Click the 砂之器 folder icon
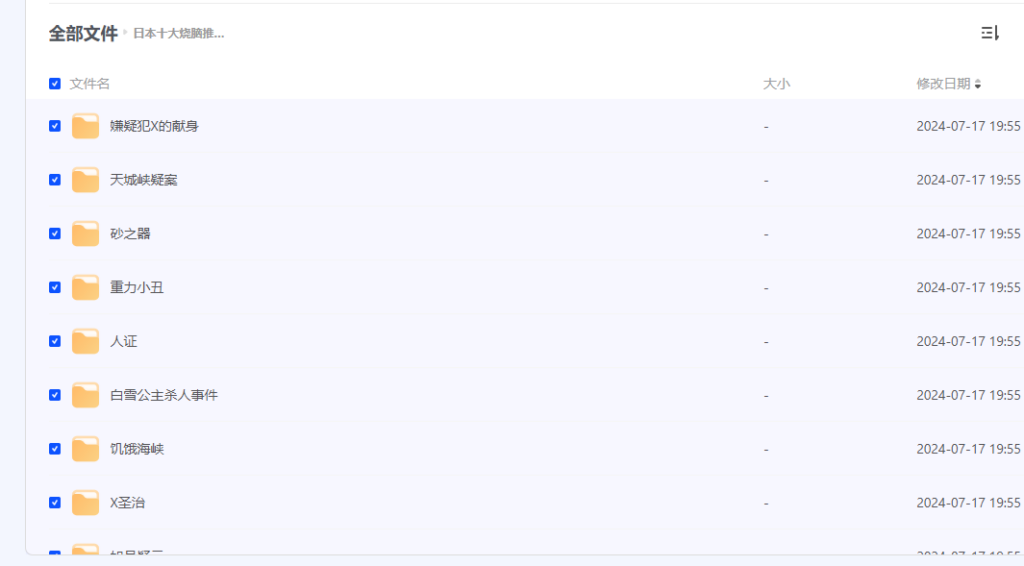The height and width of the screenshot is (566, 1024). point(85,234)
